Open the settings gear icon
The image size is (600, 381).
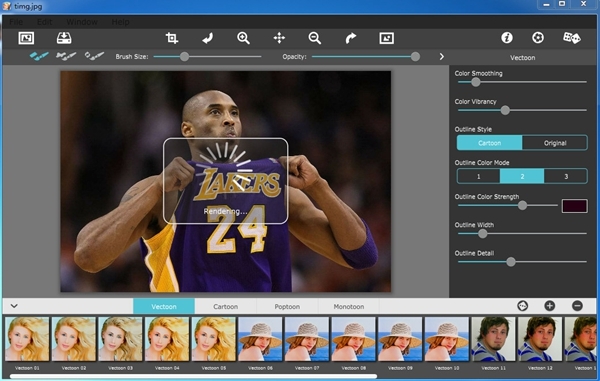[x=538, y=37]
